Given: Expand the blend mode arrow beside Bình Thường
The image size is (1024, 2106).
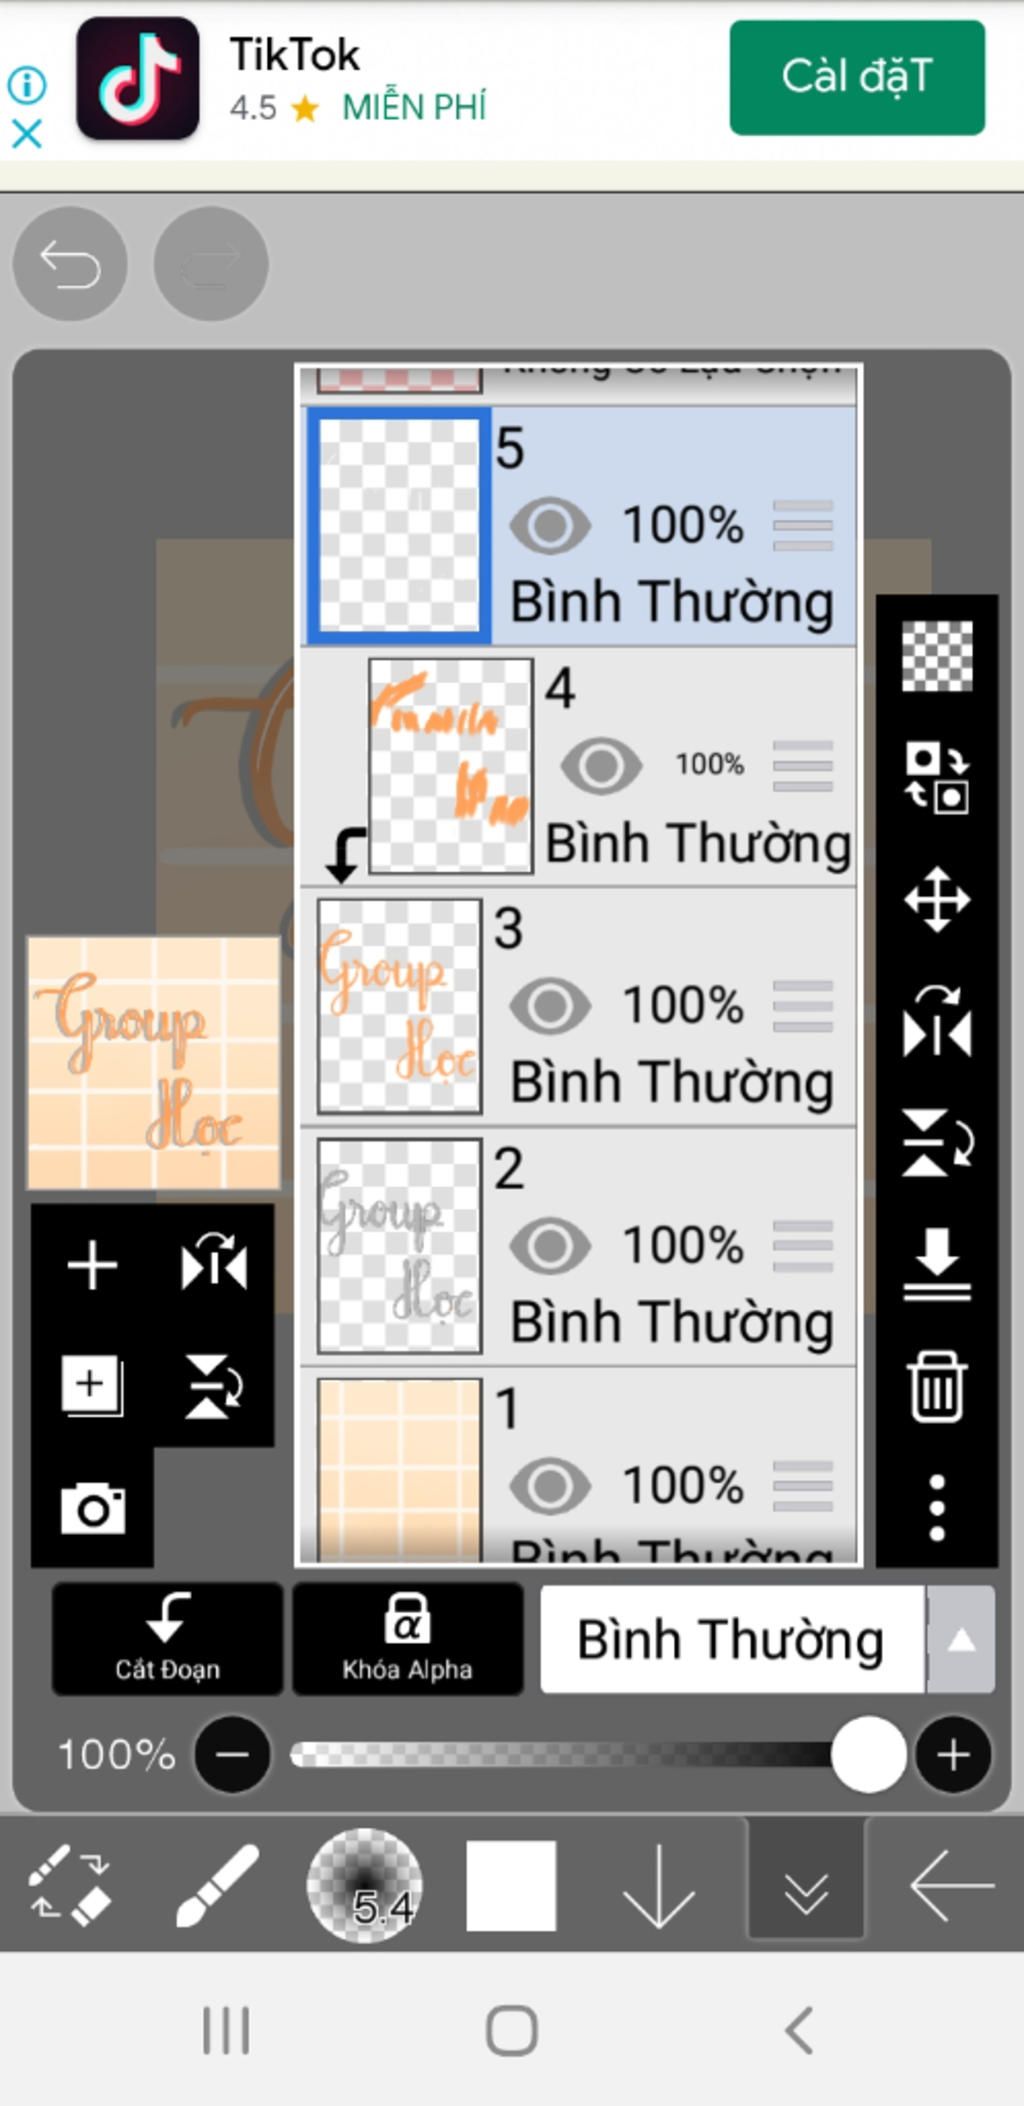Looking at the screenshot, I should 961,1639.
